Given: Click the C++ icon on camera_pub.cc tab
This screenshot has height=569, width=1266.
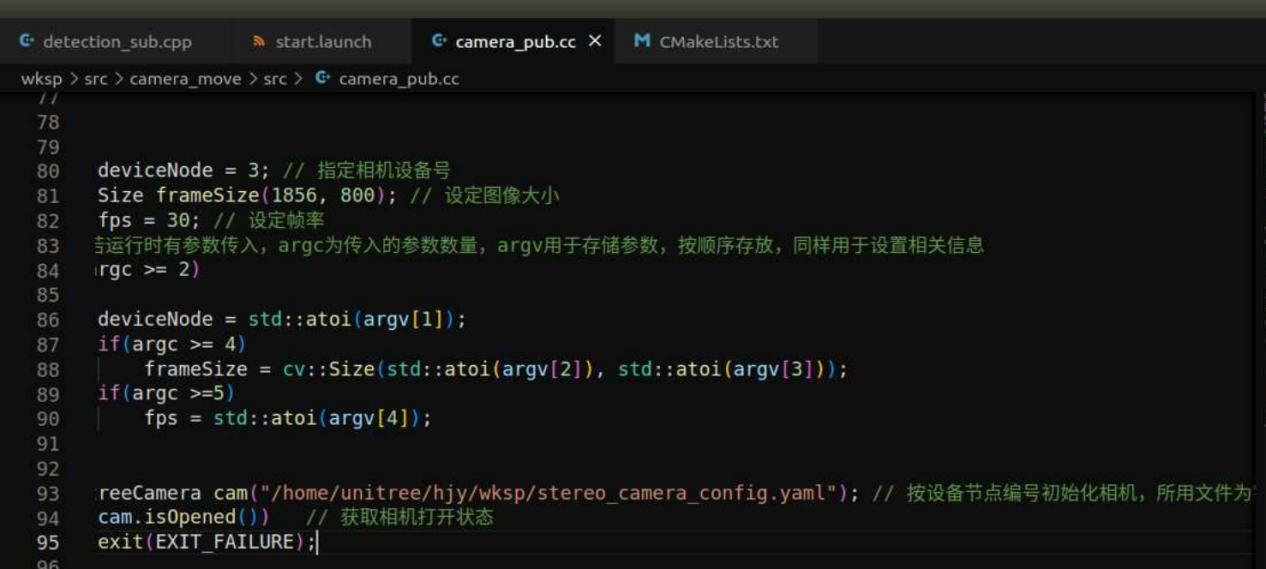Looking at the screenshot, I should point(439,41).
